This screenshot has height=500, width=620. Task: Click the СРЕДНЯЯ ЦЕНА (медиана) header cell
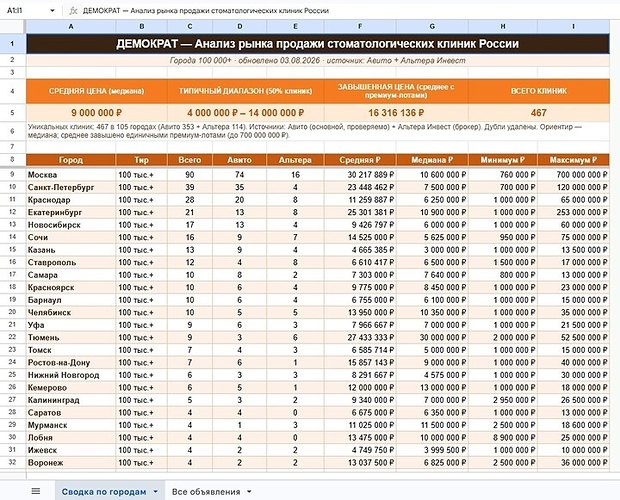(96, 91)
